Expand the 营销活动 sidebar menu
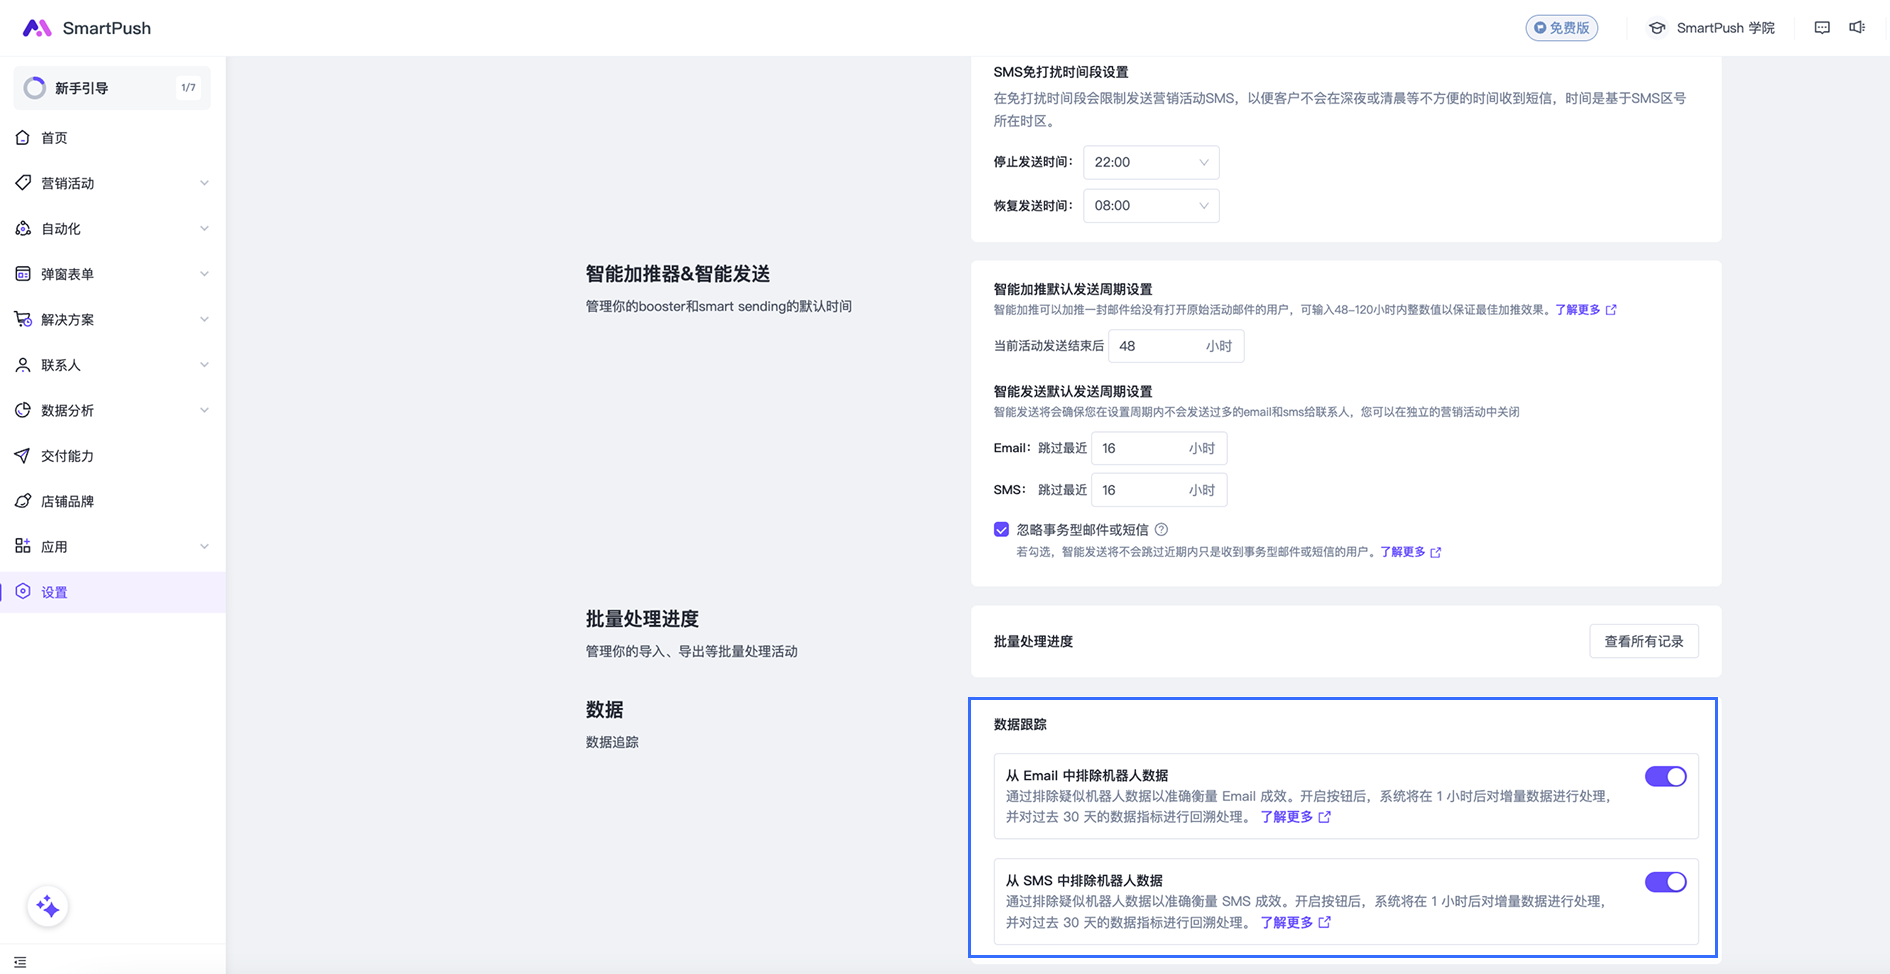Image resolution: width=1890 pixels, height=974 pixels. pos(112,183)
